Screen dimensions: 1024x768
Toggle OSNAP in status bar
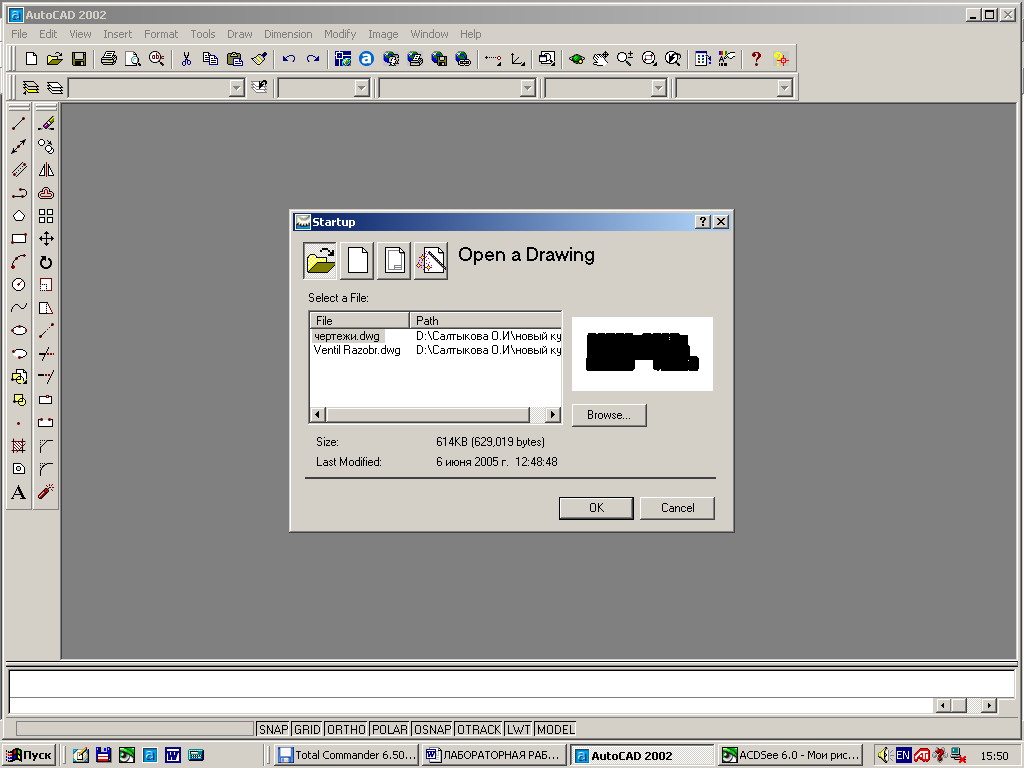pos(432,729)
